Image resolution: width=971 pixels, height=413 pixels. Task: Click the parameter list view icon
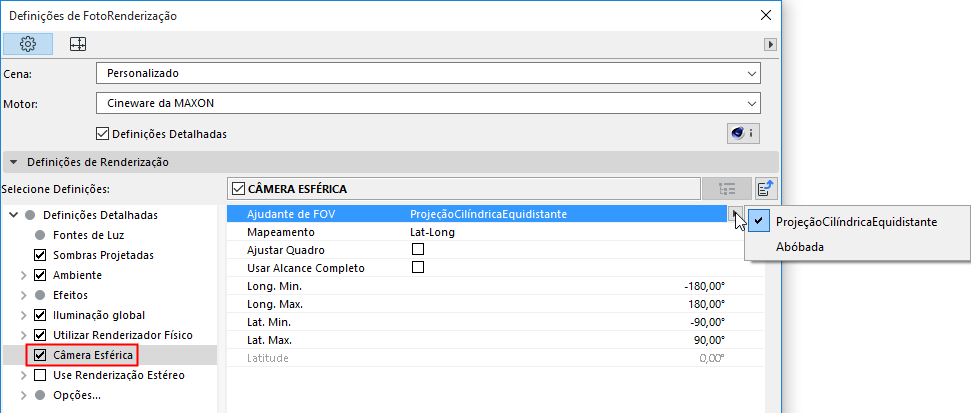tap(727, 189)
